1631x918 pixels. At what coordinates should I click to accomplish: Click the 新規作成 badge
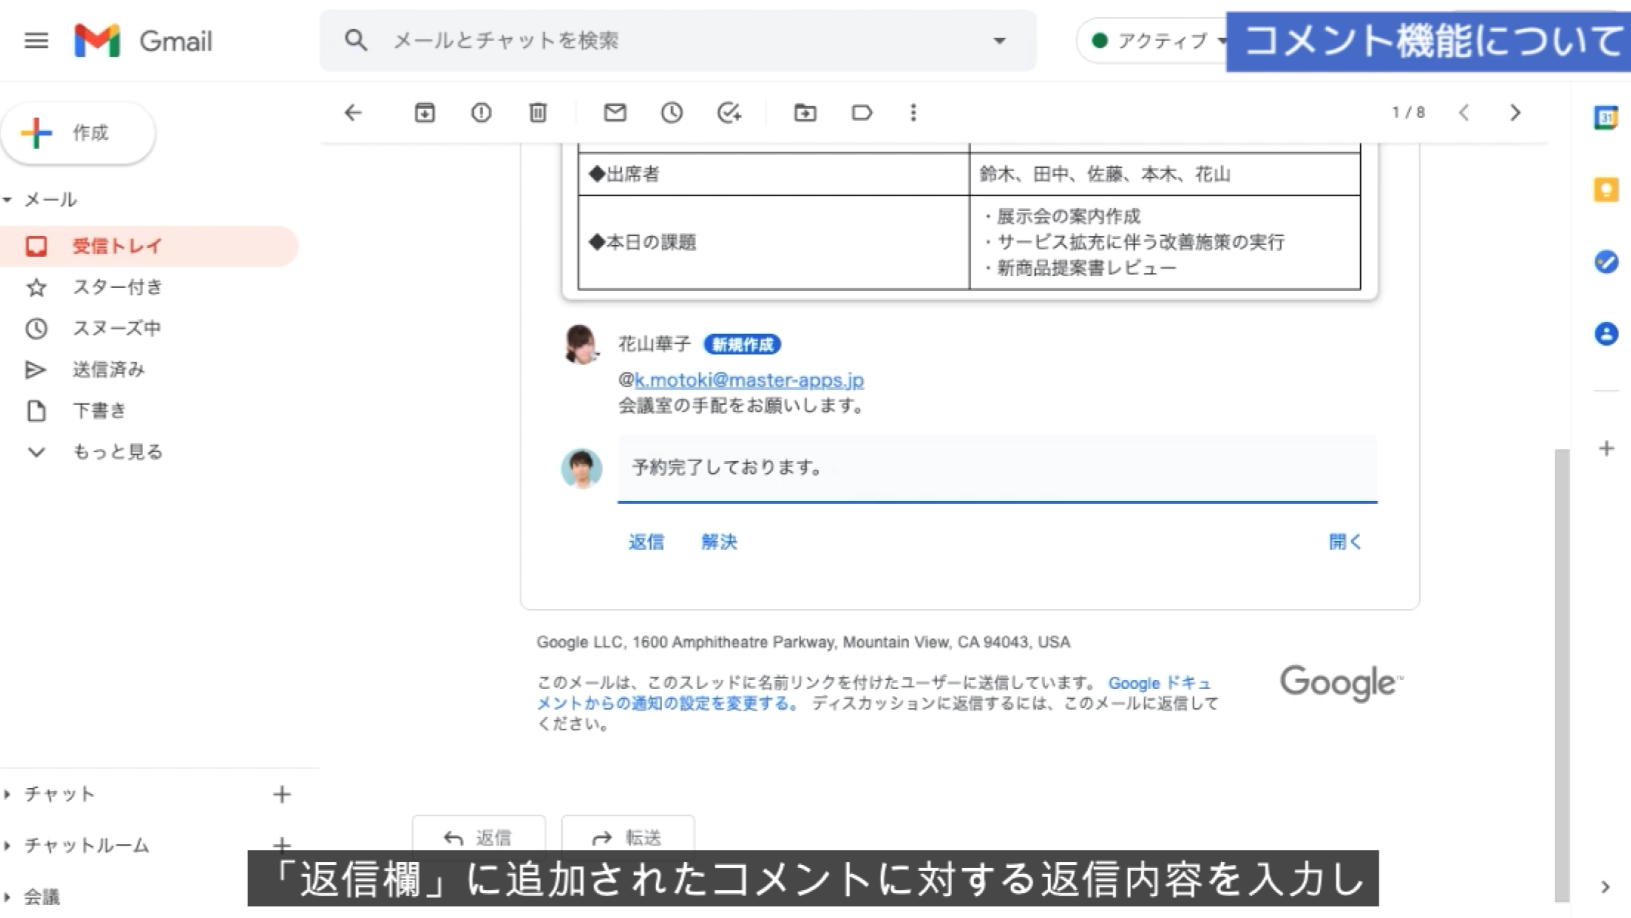742,344
